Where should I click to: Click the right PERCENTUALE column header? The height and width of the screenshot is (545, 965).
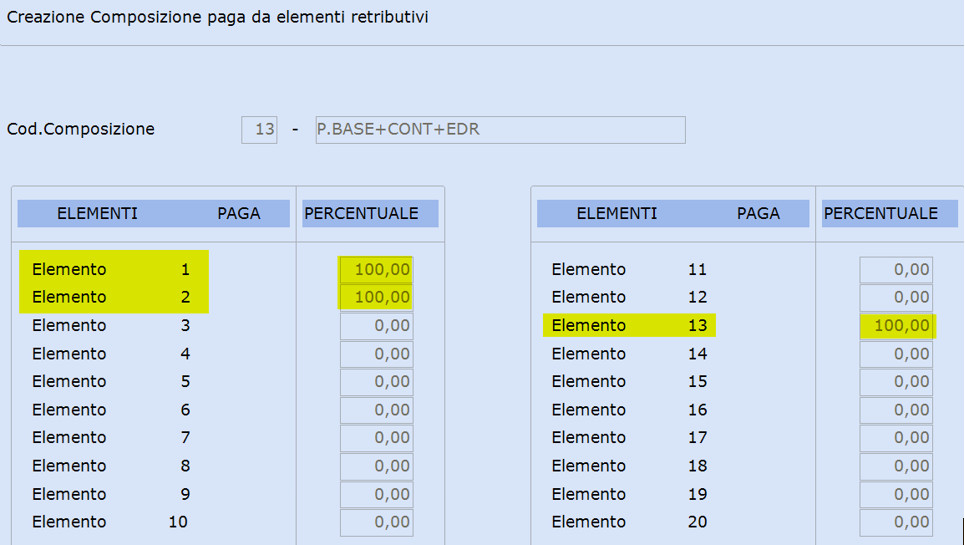(890, 213)
